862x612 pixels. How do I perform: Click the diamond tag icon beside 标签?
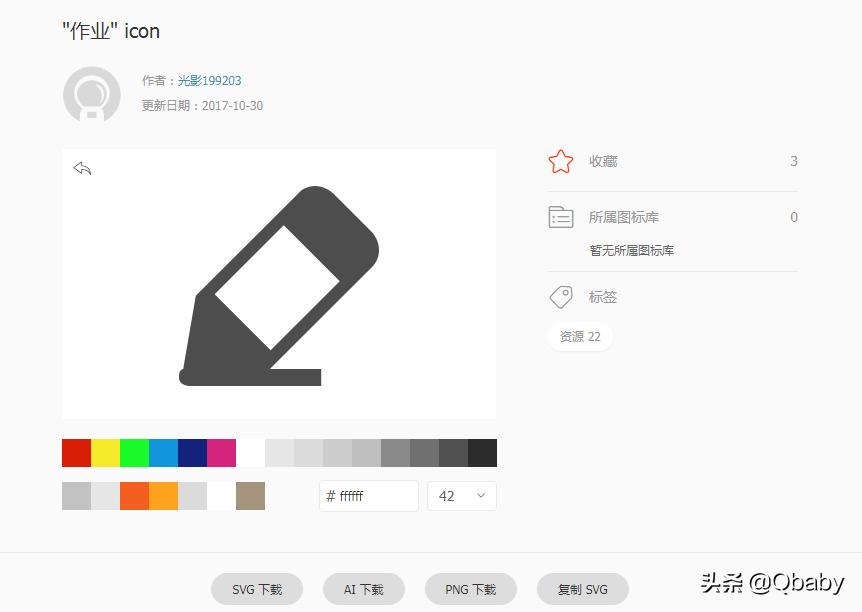click(x=560, y=297)
